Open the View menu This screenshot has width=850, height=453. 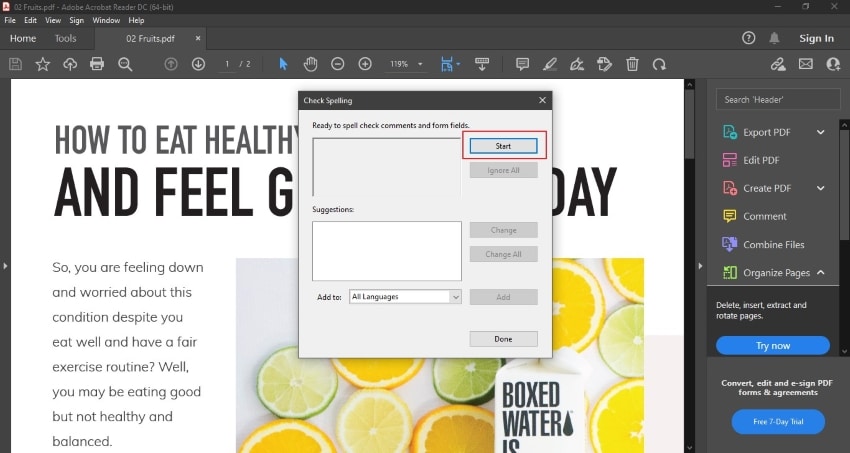point(53,20)
